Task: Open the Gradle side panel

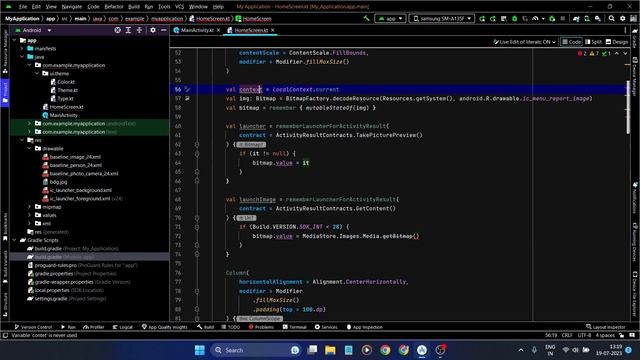Action: click(635, 38)
